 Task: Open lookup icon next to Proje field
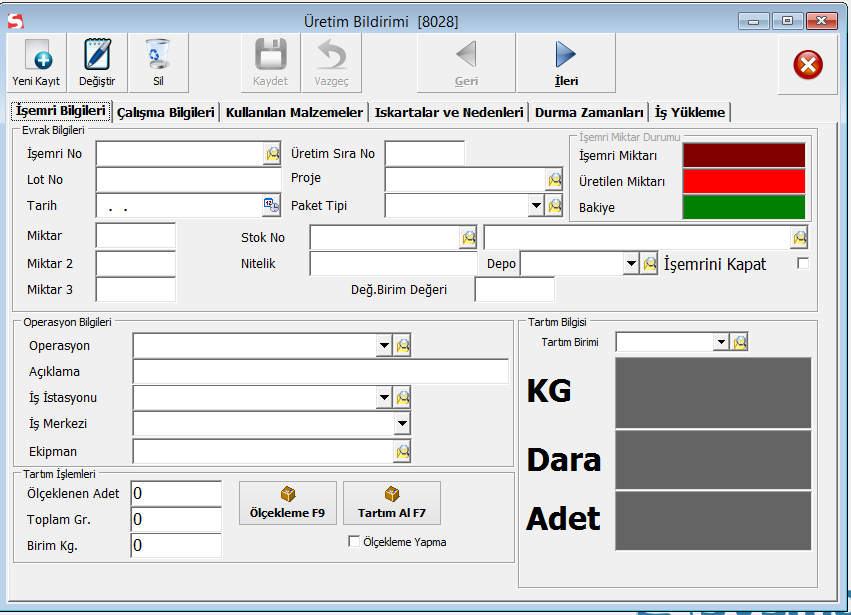[x=555, y=179]
